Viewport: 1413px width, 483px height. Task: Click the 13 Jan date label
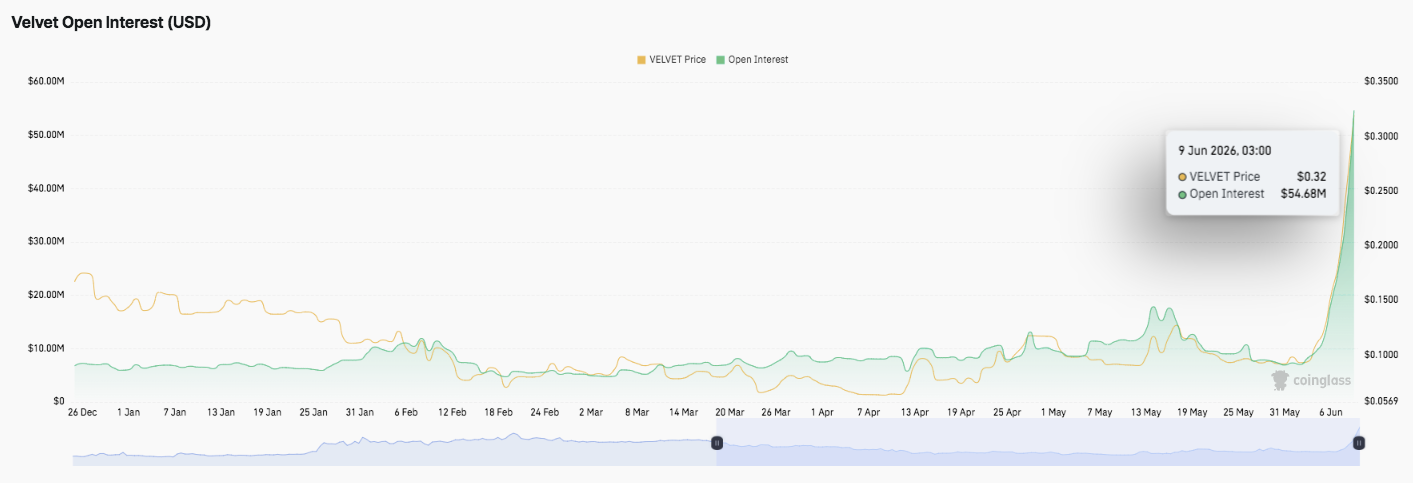click(221, 412)
